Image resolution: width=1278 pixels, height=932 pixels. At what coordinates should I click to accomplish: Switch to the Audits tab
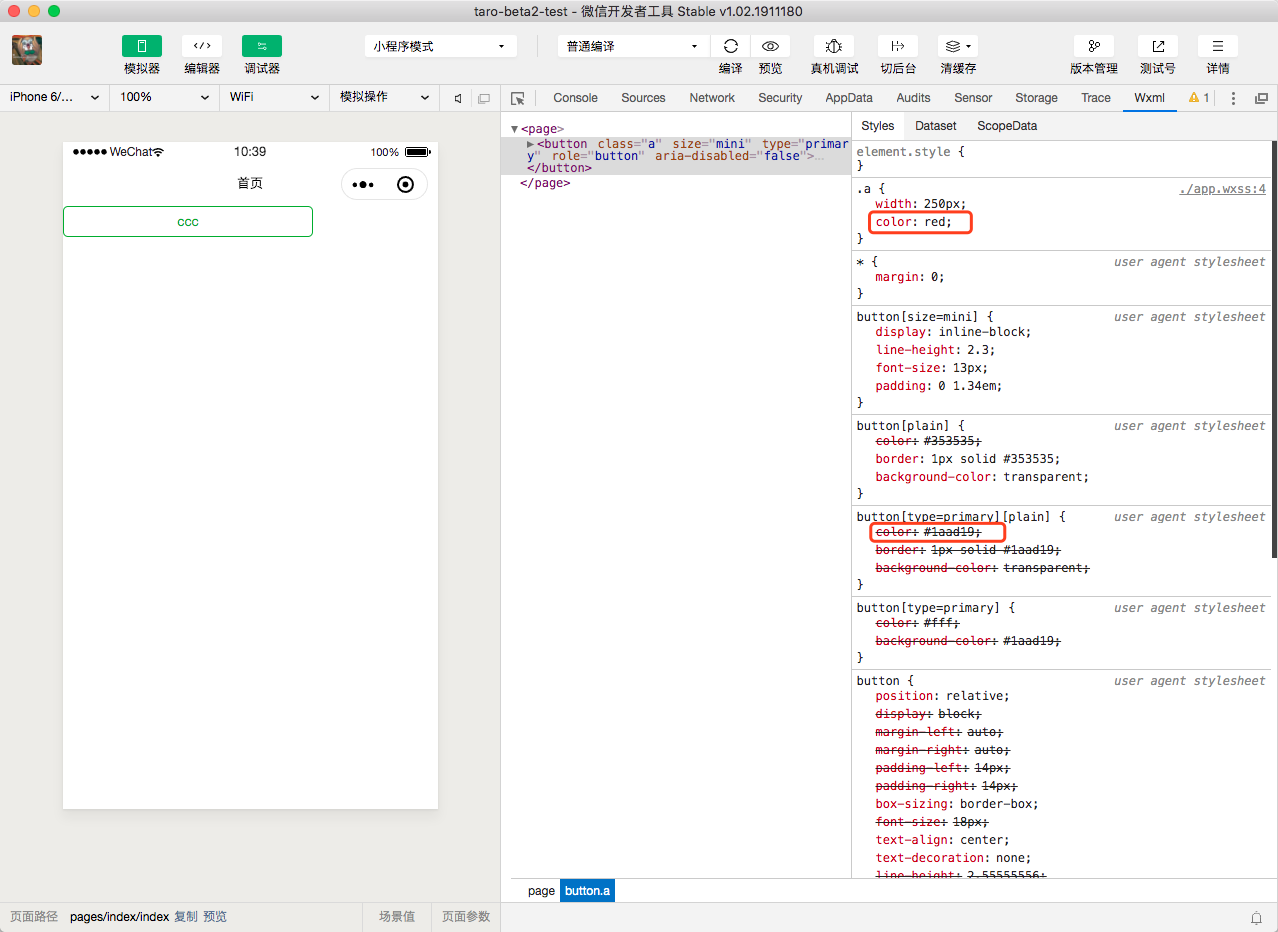(x=913, y=98)
